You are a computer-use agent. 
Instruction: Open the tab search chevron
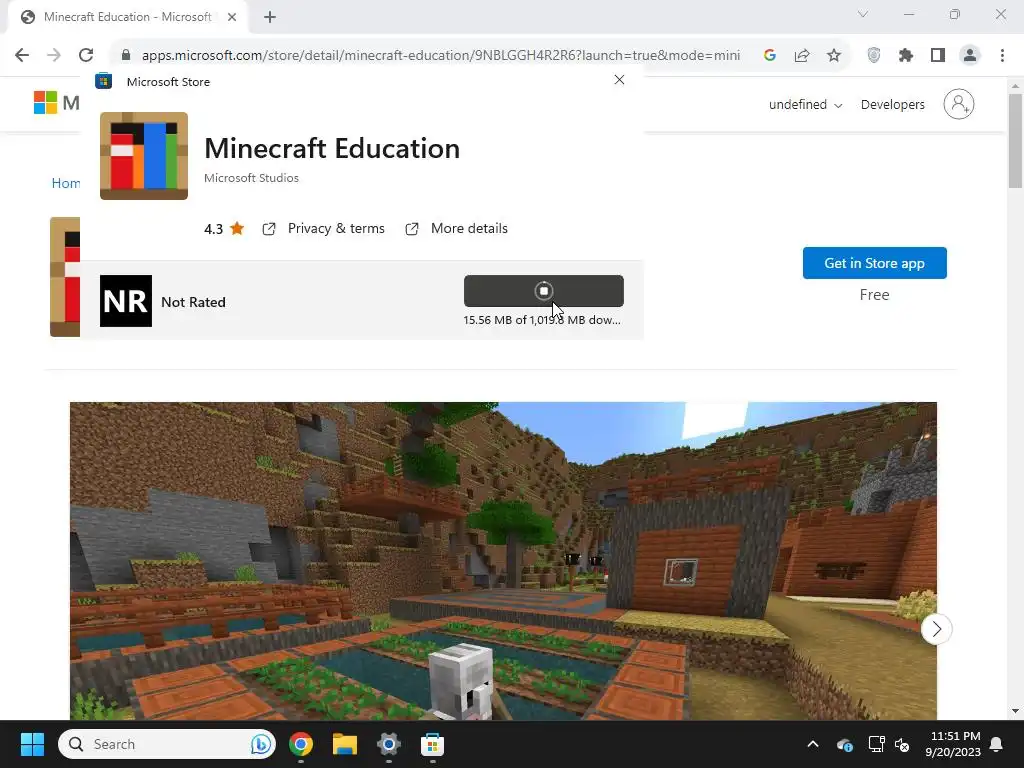pyautogui.click(x=863, y=14)
